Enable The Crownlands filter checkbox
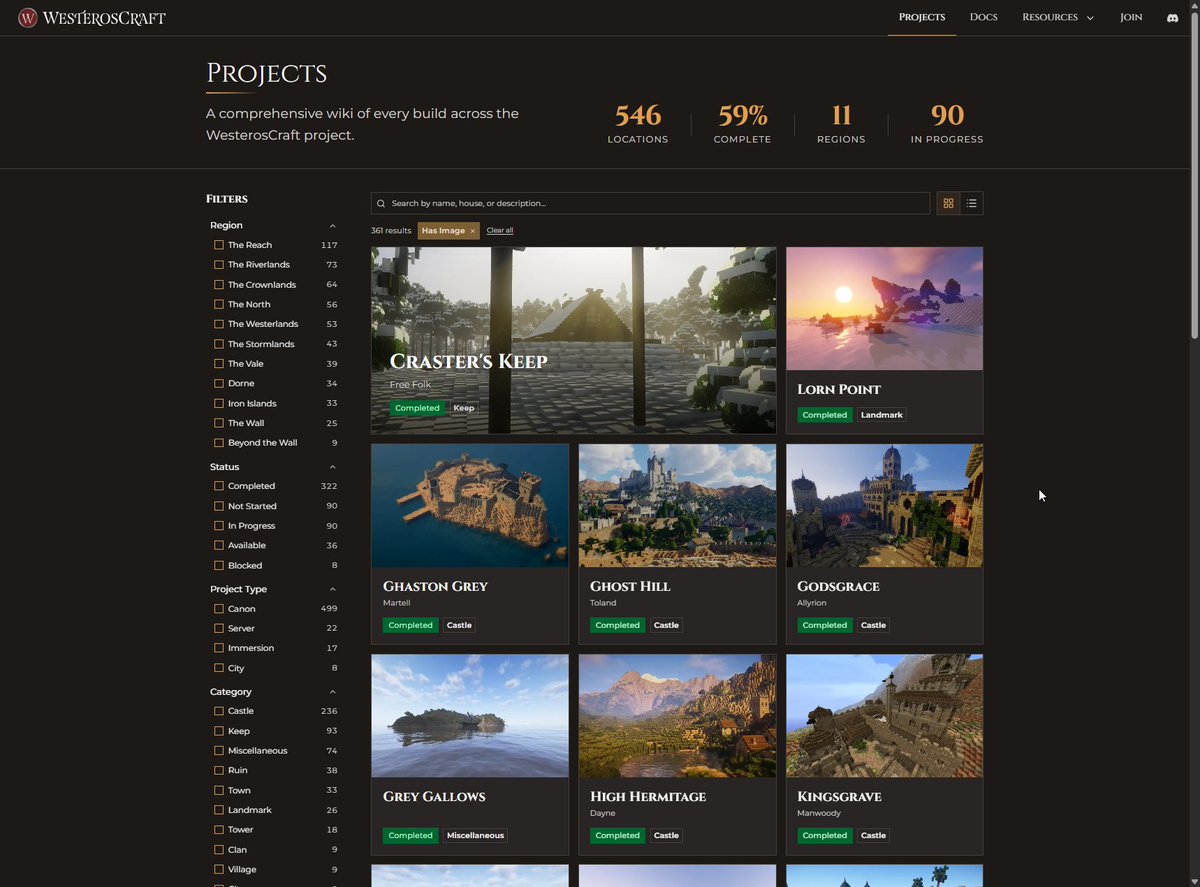The height and width of the screenshot is (887, 1200). click(219, 285)
